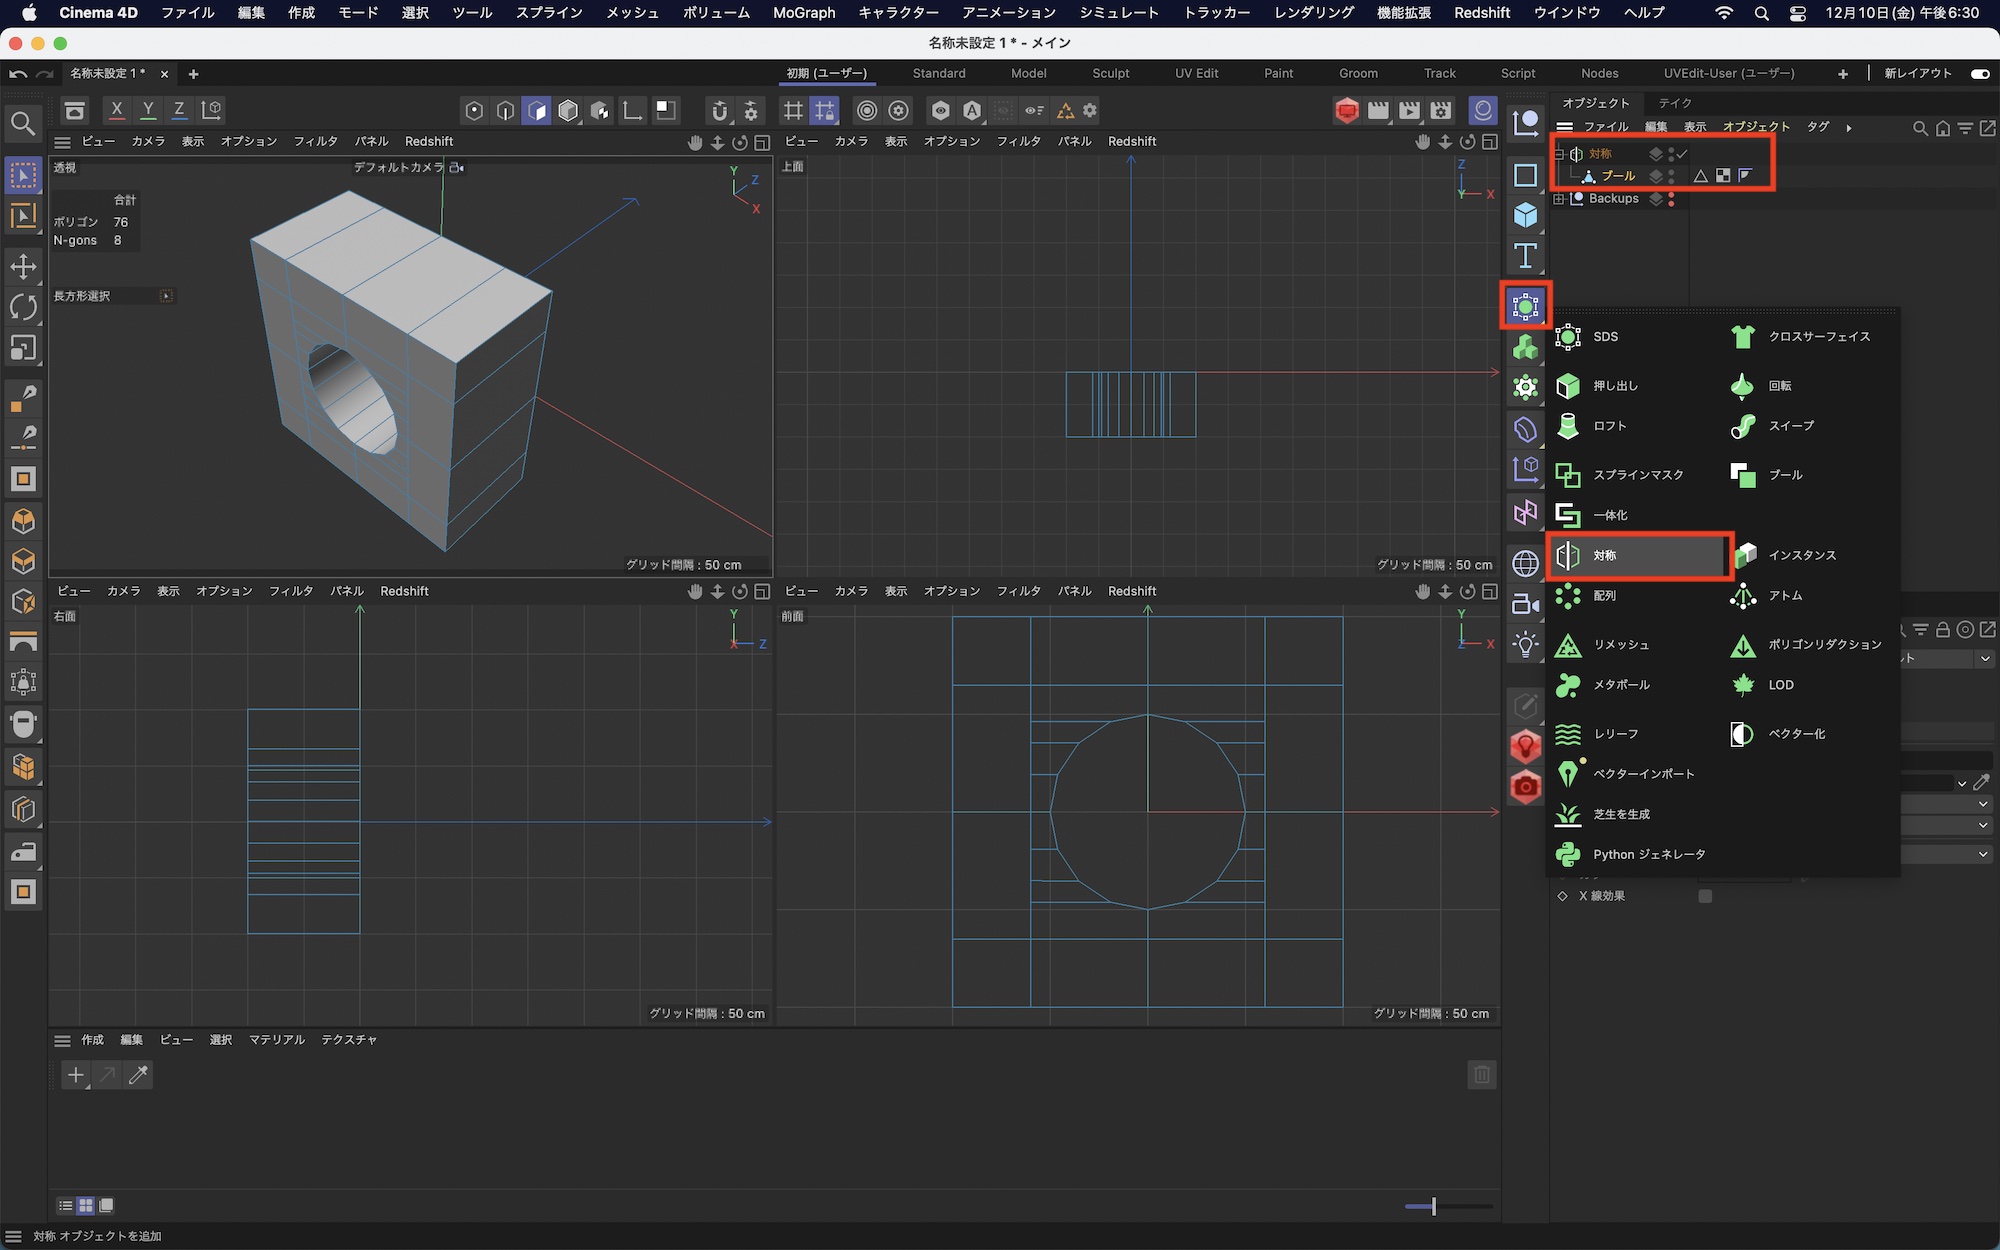Adjust the material preview size slider
Screen dimensions: 2000x1250
pyautogui.click(x=1433, y=1207)
